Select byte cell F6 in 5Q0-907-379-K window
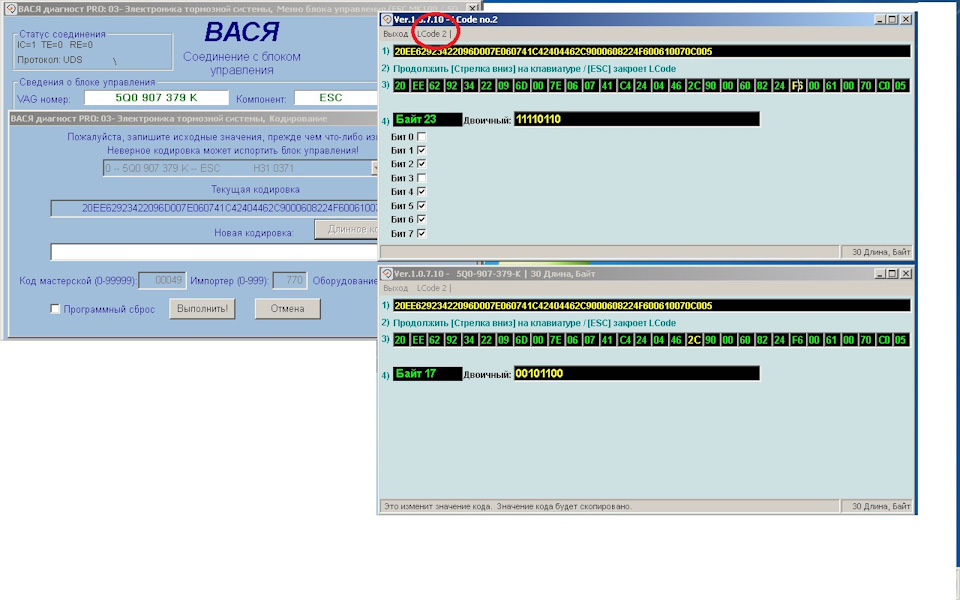Image resolution: width=960 pixels, height=600 pixels. [x=797, y=340]
